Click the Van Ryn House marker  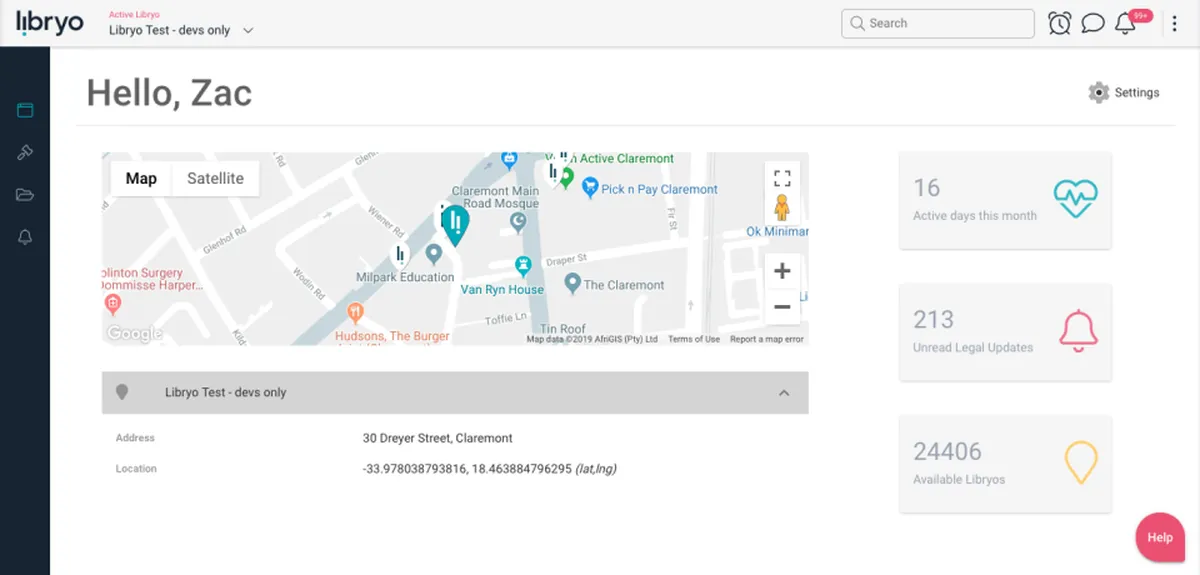point(522,265)
